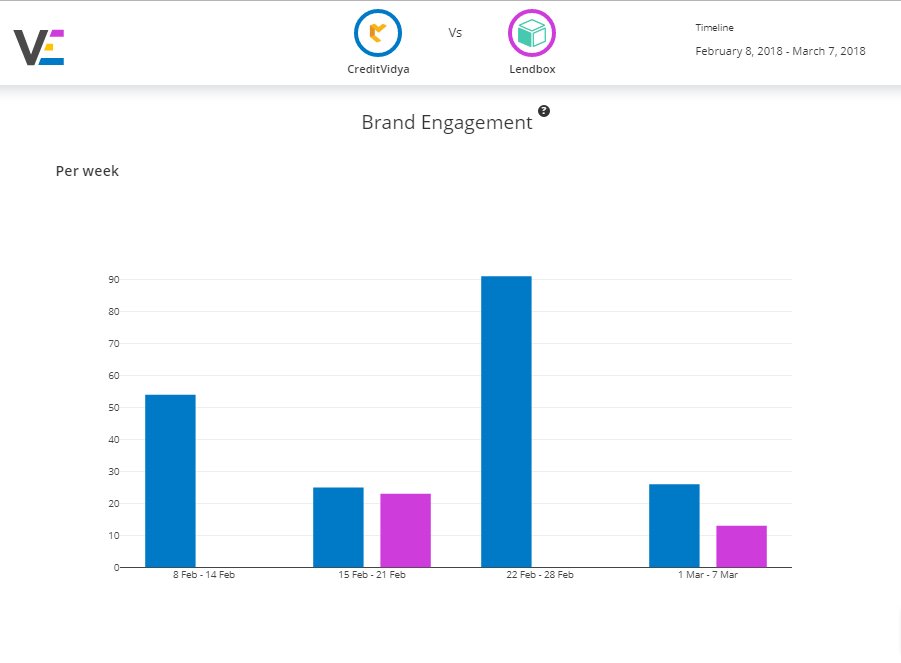Select the tall blue bar for 22 Feb - 28 Feb

tap(506, 420)
